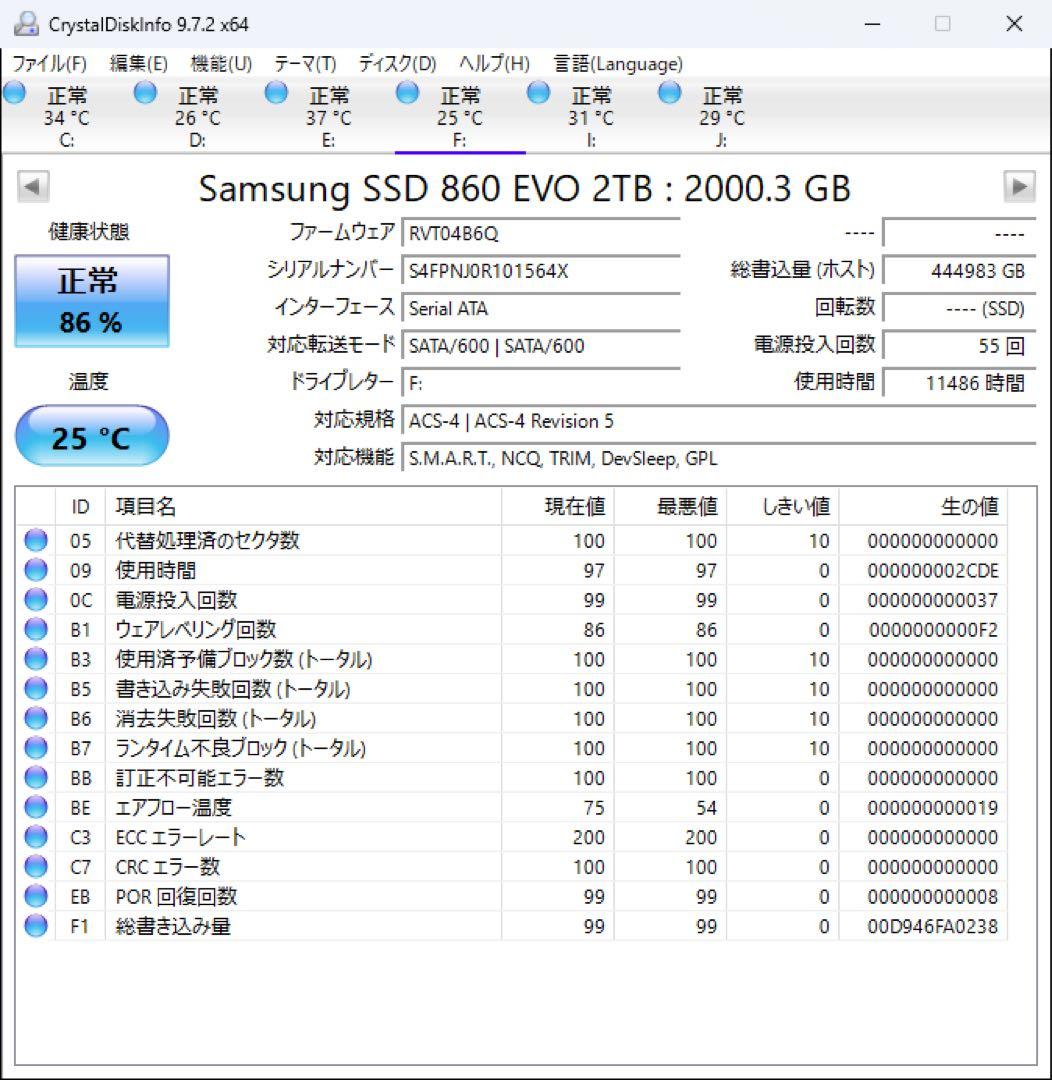Click the indicator next to B1 ウェアレベリング回数
This screenshot has width=1052, height=1080.
35,630
